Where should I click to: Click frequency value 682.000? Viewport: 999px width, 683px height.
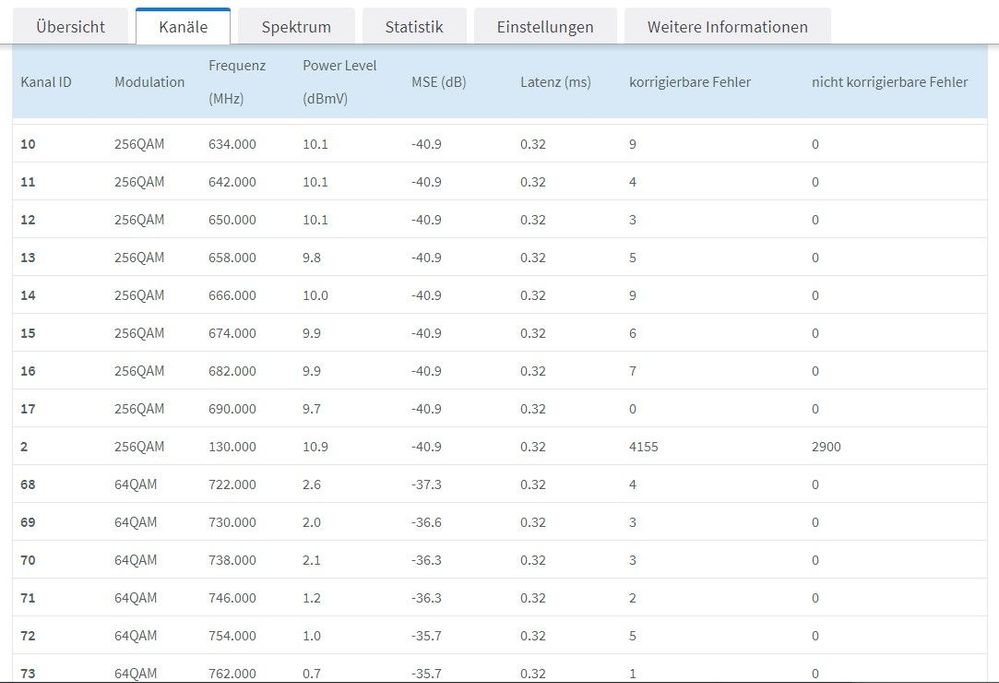pos(233,371)
